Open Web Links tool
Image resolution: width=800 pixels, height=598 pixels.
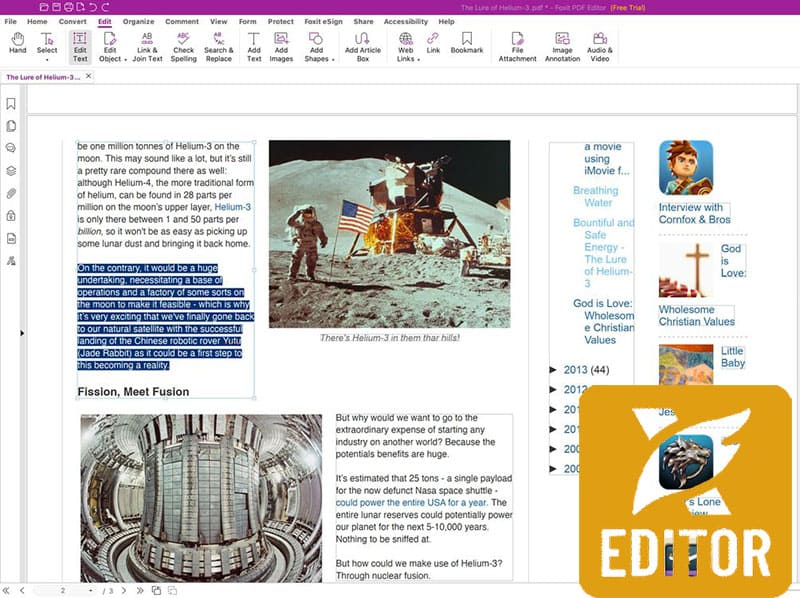click(x=406, y=47)
